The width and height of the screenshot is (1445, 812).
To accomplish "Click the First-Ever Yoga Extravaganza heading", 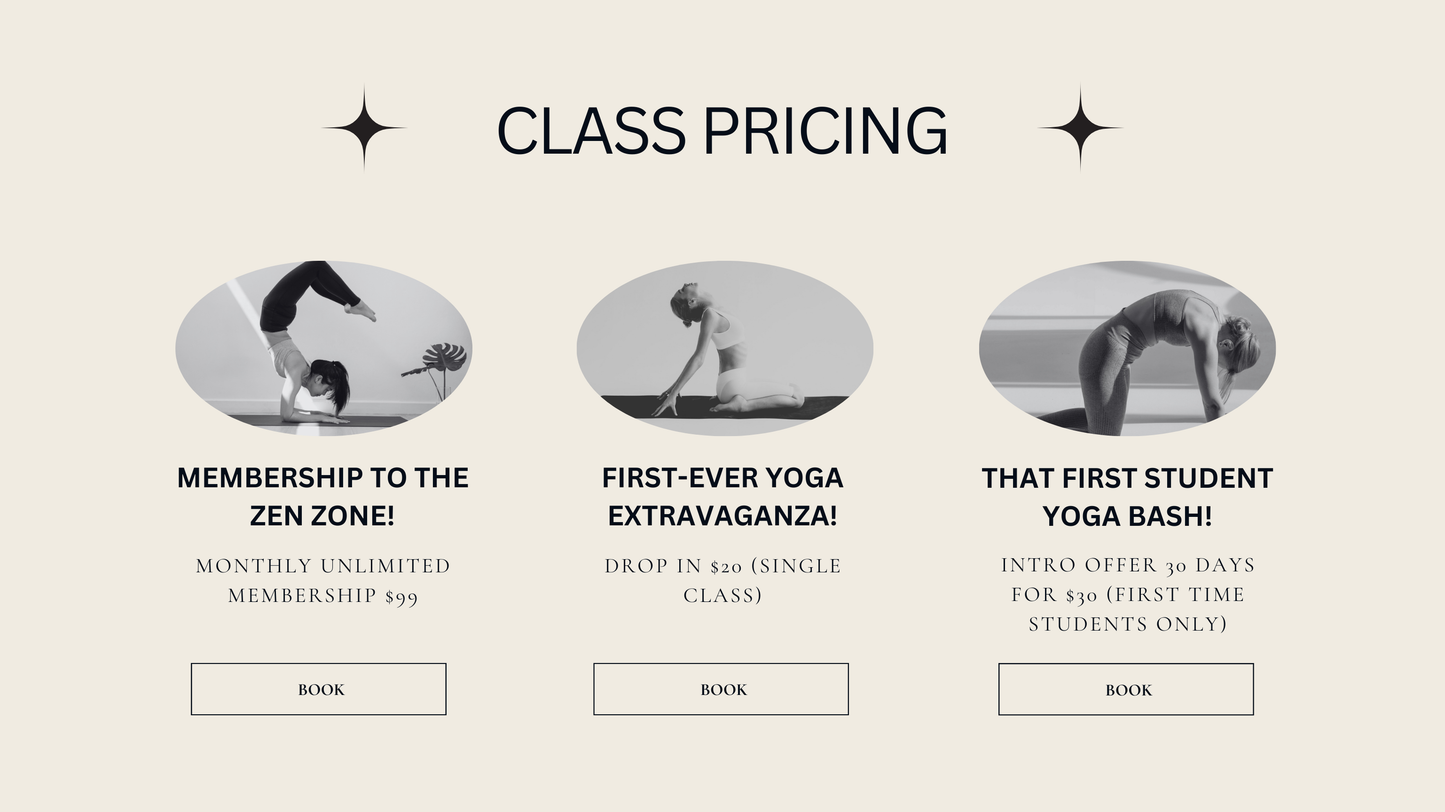I will click(x=722, y=496).
